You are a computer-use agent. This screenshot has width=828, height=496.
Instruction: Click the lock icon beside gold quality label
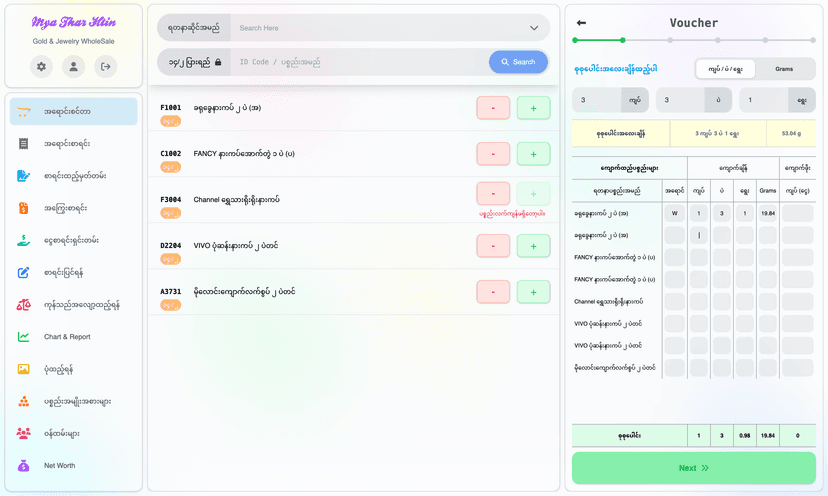(x=218, y=62)
